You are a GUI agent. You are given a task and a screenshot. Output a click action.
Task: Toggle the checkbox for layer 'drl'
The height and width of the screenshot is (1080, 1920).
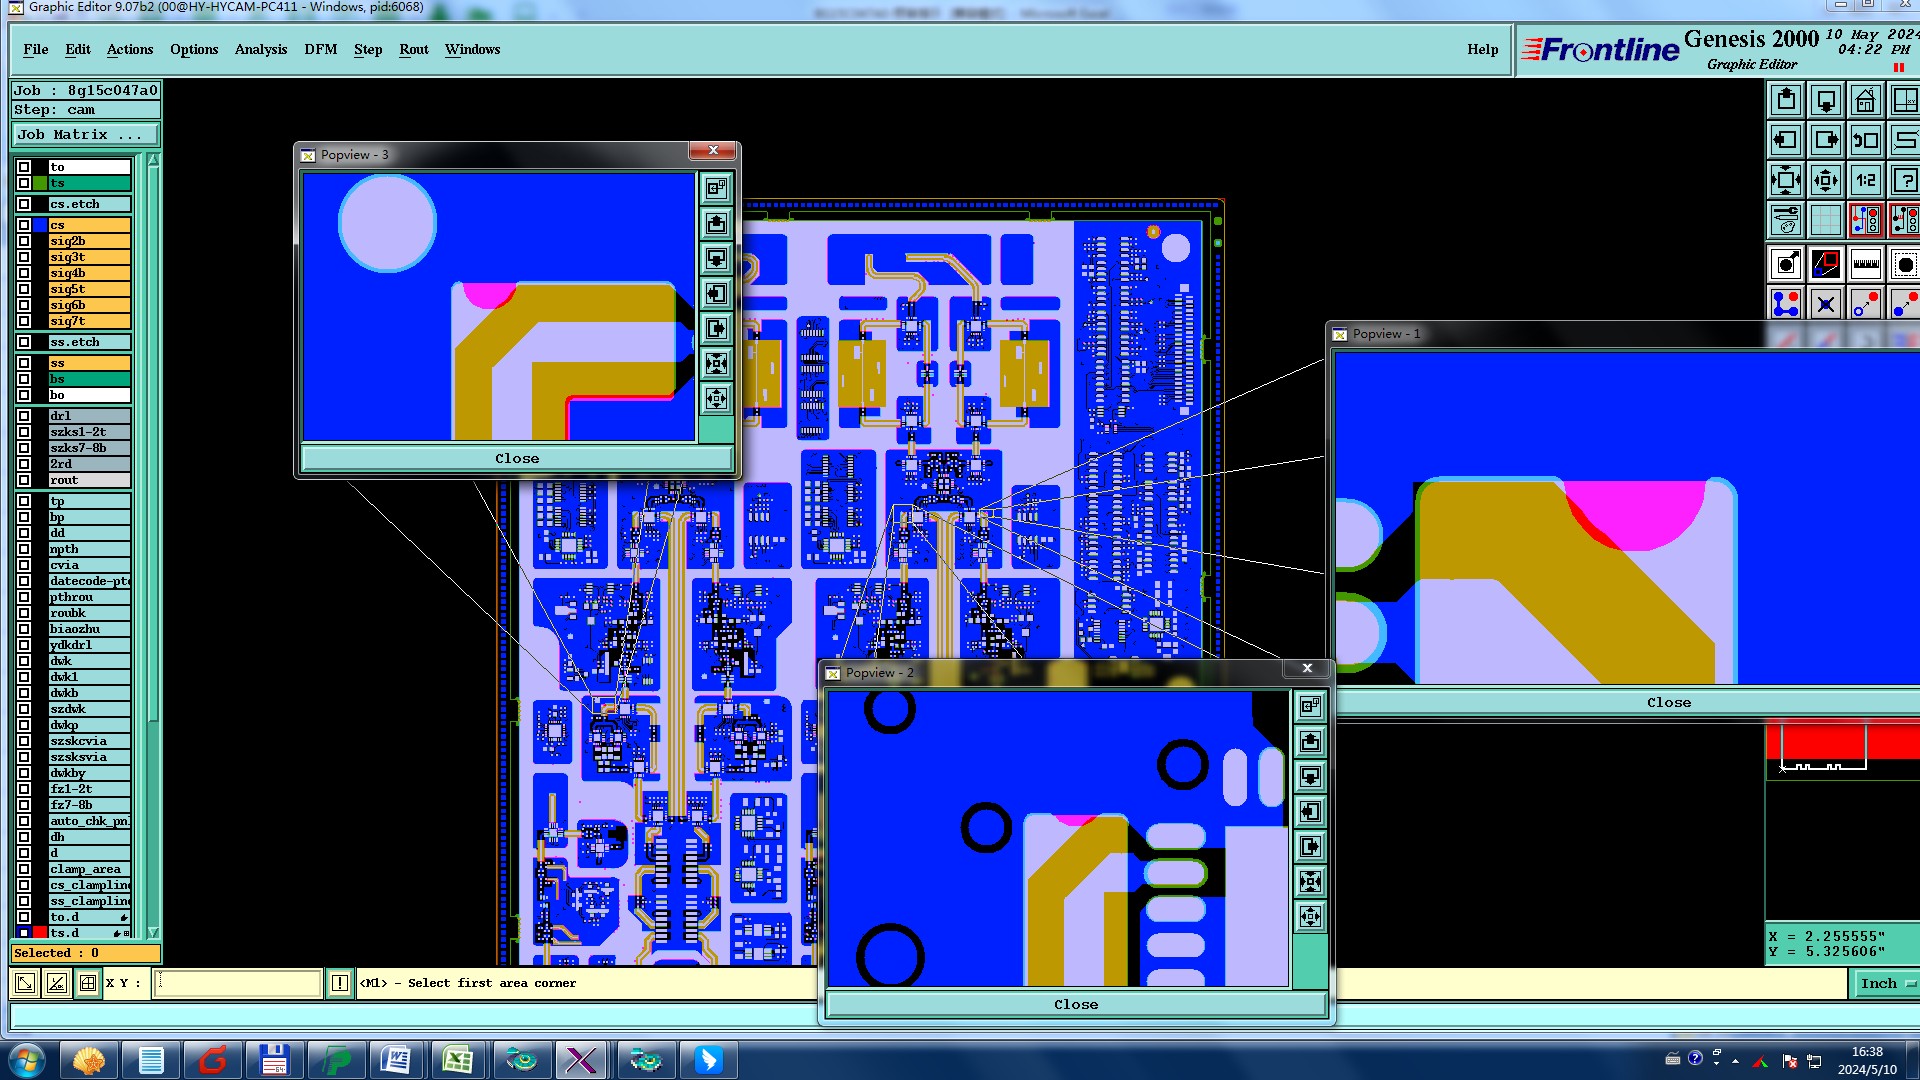pos(24,416)
